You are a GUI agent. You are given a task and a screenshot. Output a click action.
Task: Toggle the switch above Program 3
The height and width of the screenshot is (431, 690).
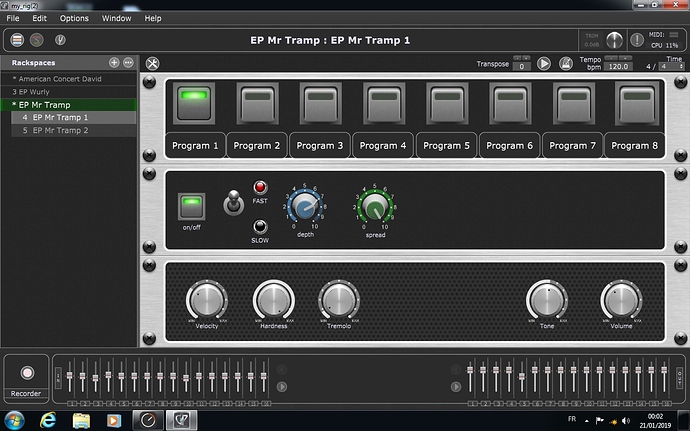320,103
